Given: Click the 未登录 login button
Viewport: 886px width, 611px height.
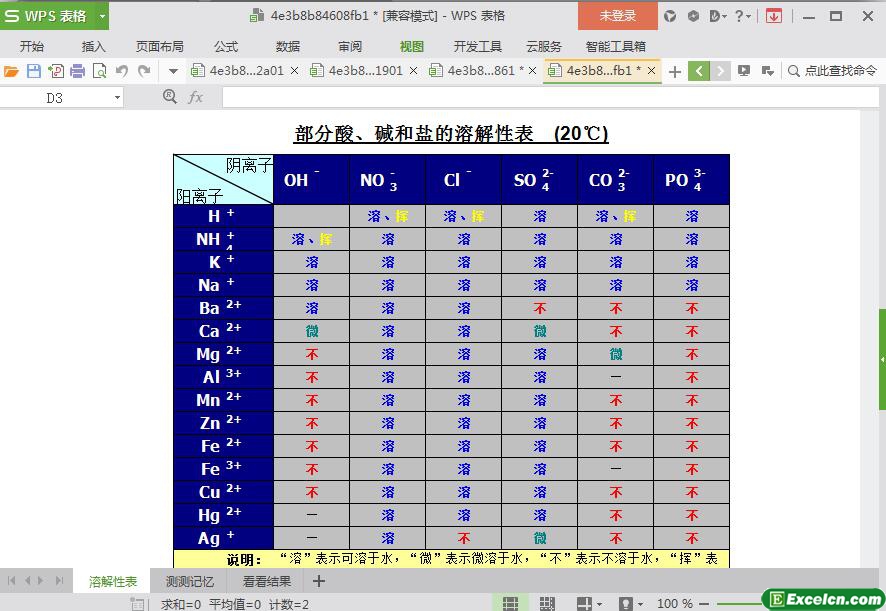Looking at the screenshot, I should [x=618, y=16].
